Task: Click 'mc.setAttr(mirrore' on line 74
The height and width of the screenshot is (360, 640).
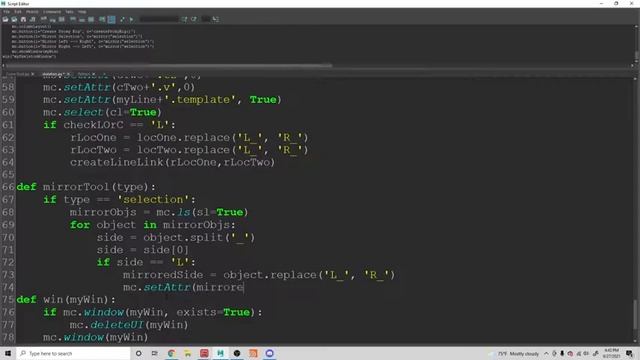Action: pyautogui.click(x=183, y=287)
